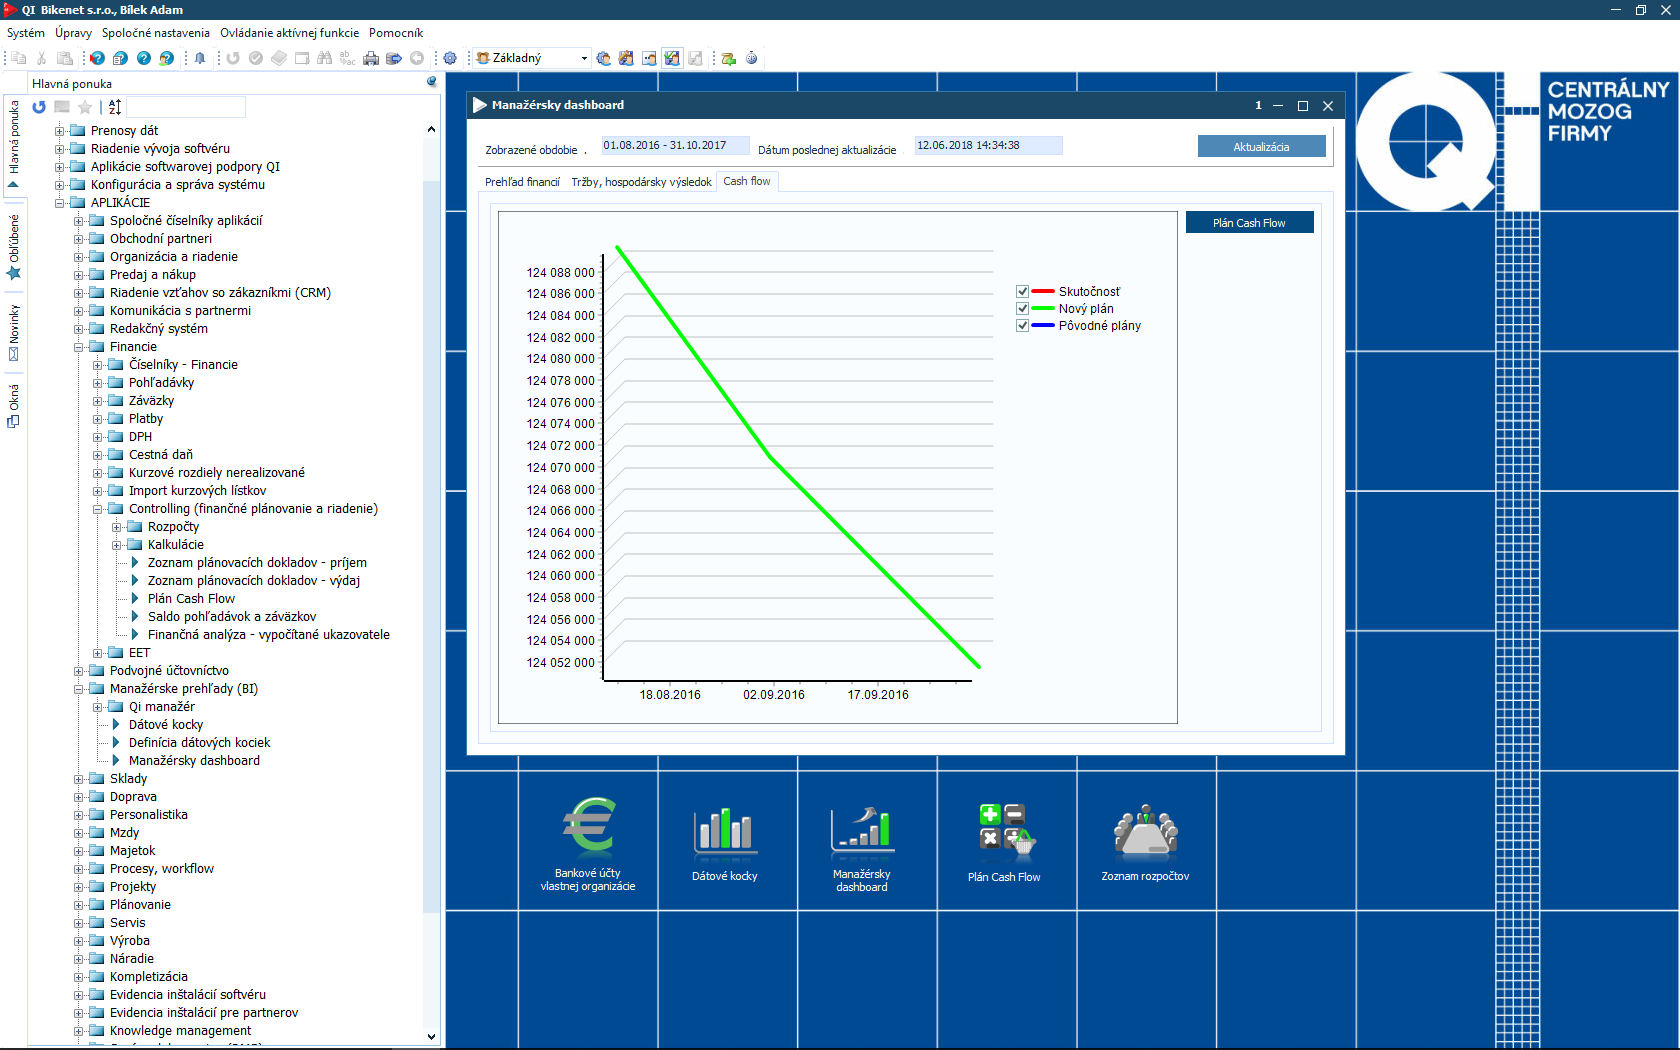Open the Spoločné nastavenia menu

(155, 33)
